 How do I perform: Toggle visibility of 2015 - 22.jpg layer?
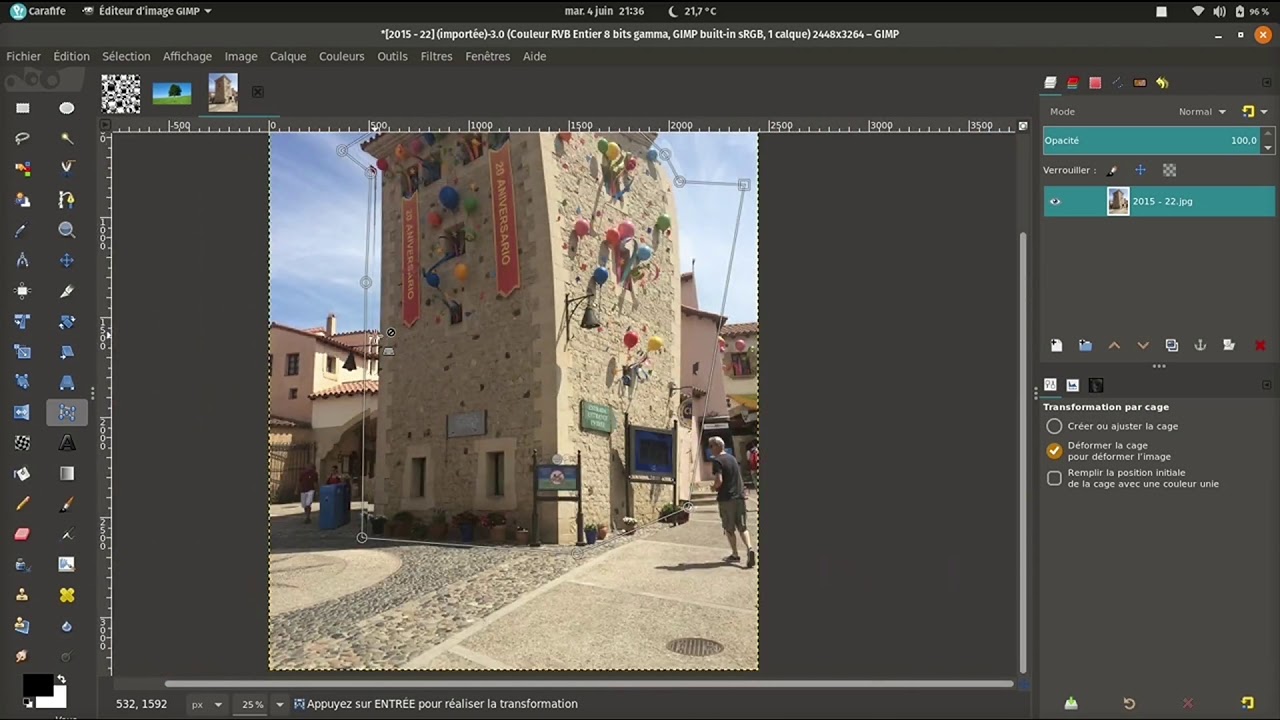tap(1055, 201)
